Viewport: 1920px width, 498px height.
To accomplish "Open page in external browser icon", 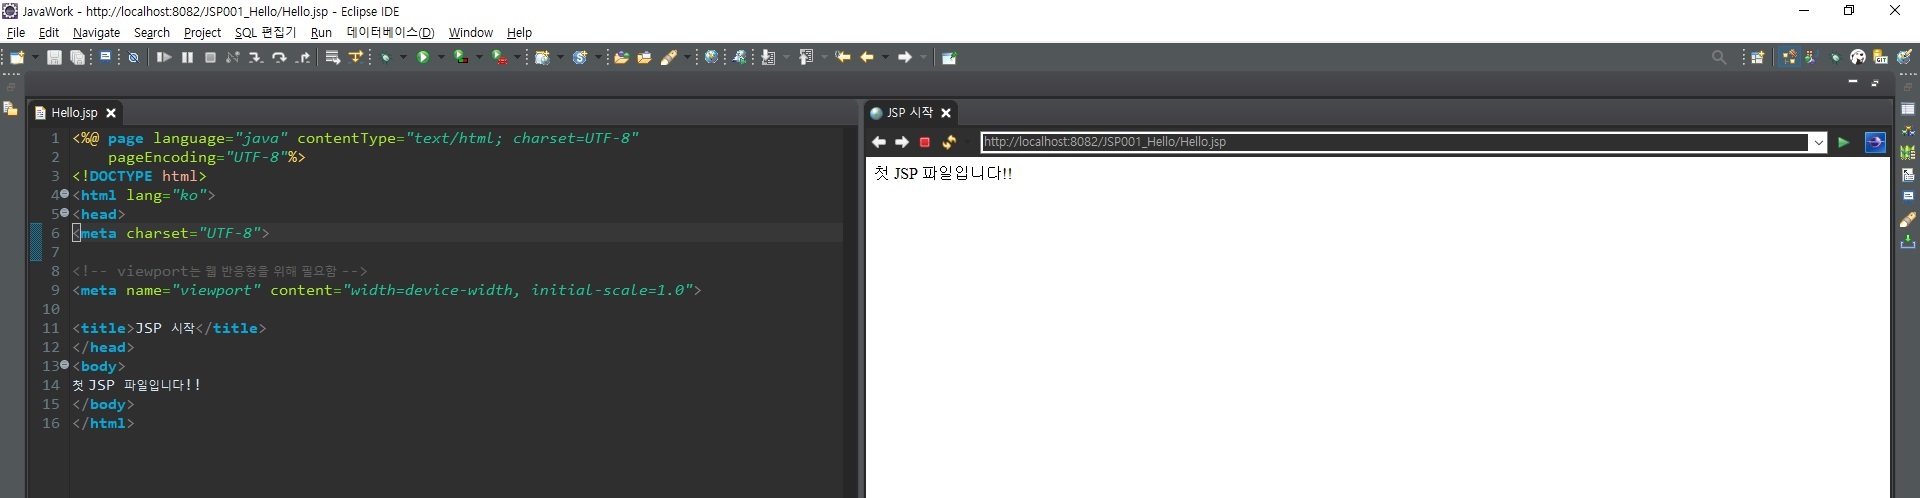I will pos(1875,142).
